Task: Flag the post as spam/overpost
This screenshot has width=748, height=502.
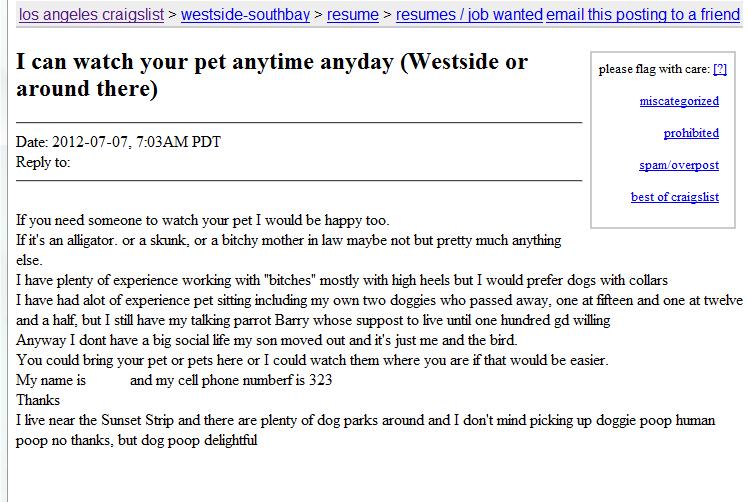Action: [678, 165]
